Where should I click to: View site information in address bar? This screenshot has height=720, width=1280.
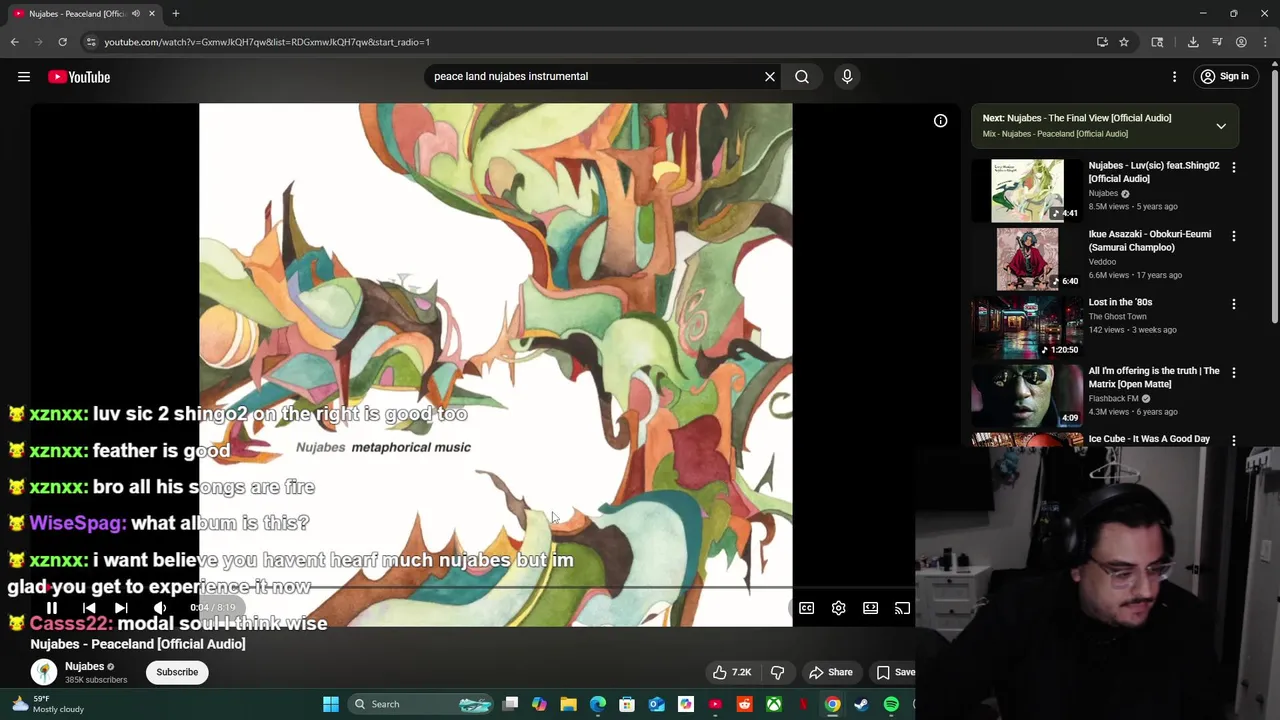[91, 42]
